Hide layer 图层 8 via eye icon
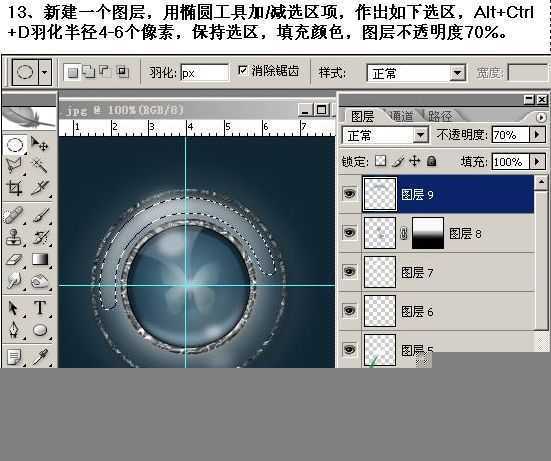 tap(349, 233)
